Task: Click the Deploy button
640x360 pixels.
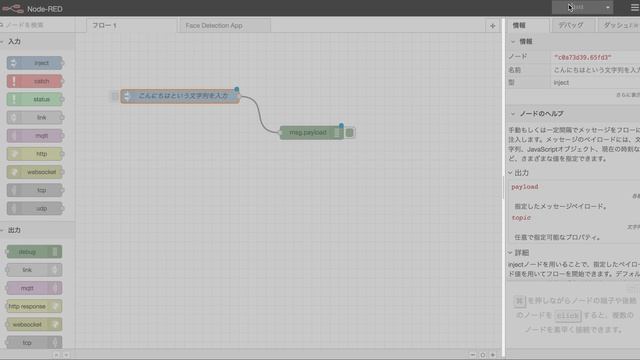Action: (x=577, y=7)
